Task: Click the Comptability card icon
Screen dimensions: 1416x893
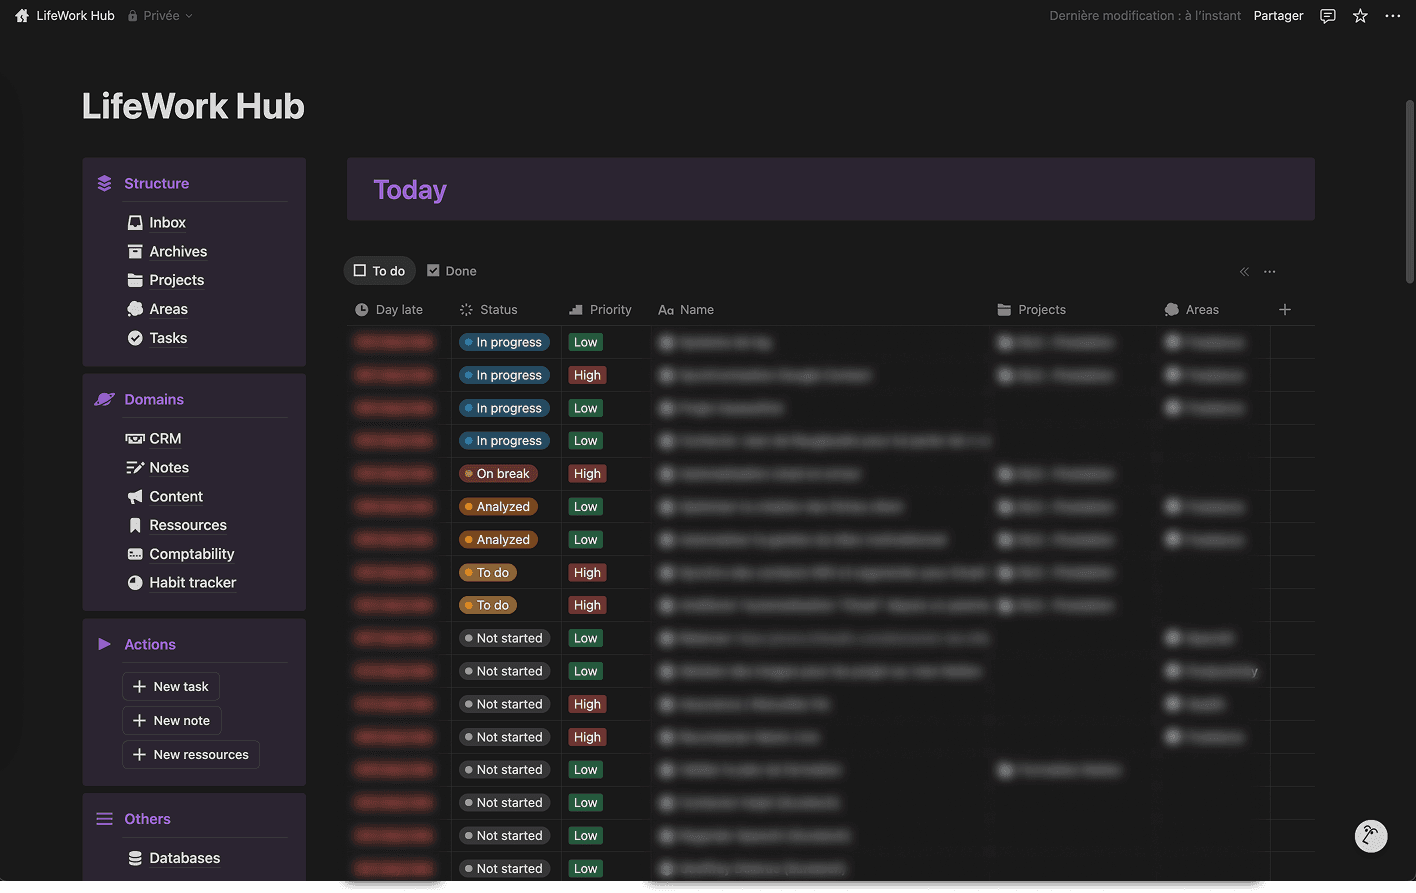Action: click(x=135, y=555)
